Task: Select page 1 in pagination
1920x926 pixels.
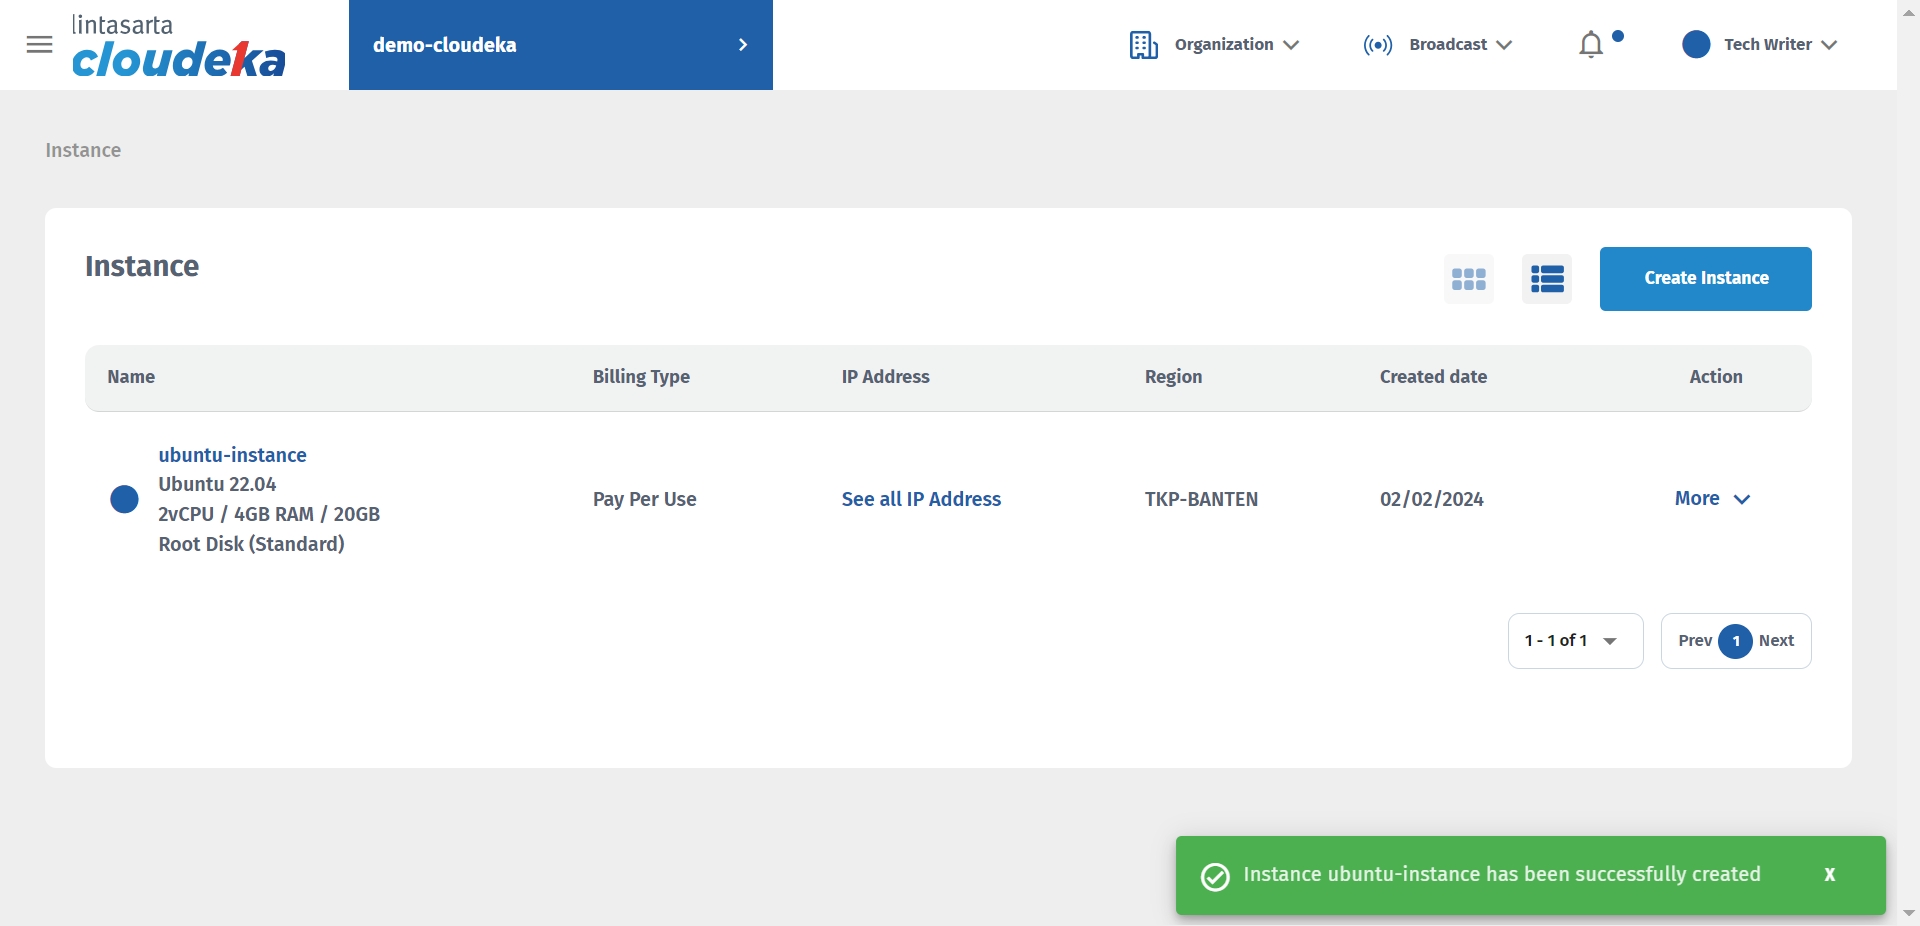Action: [1736, 641]
